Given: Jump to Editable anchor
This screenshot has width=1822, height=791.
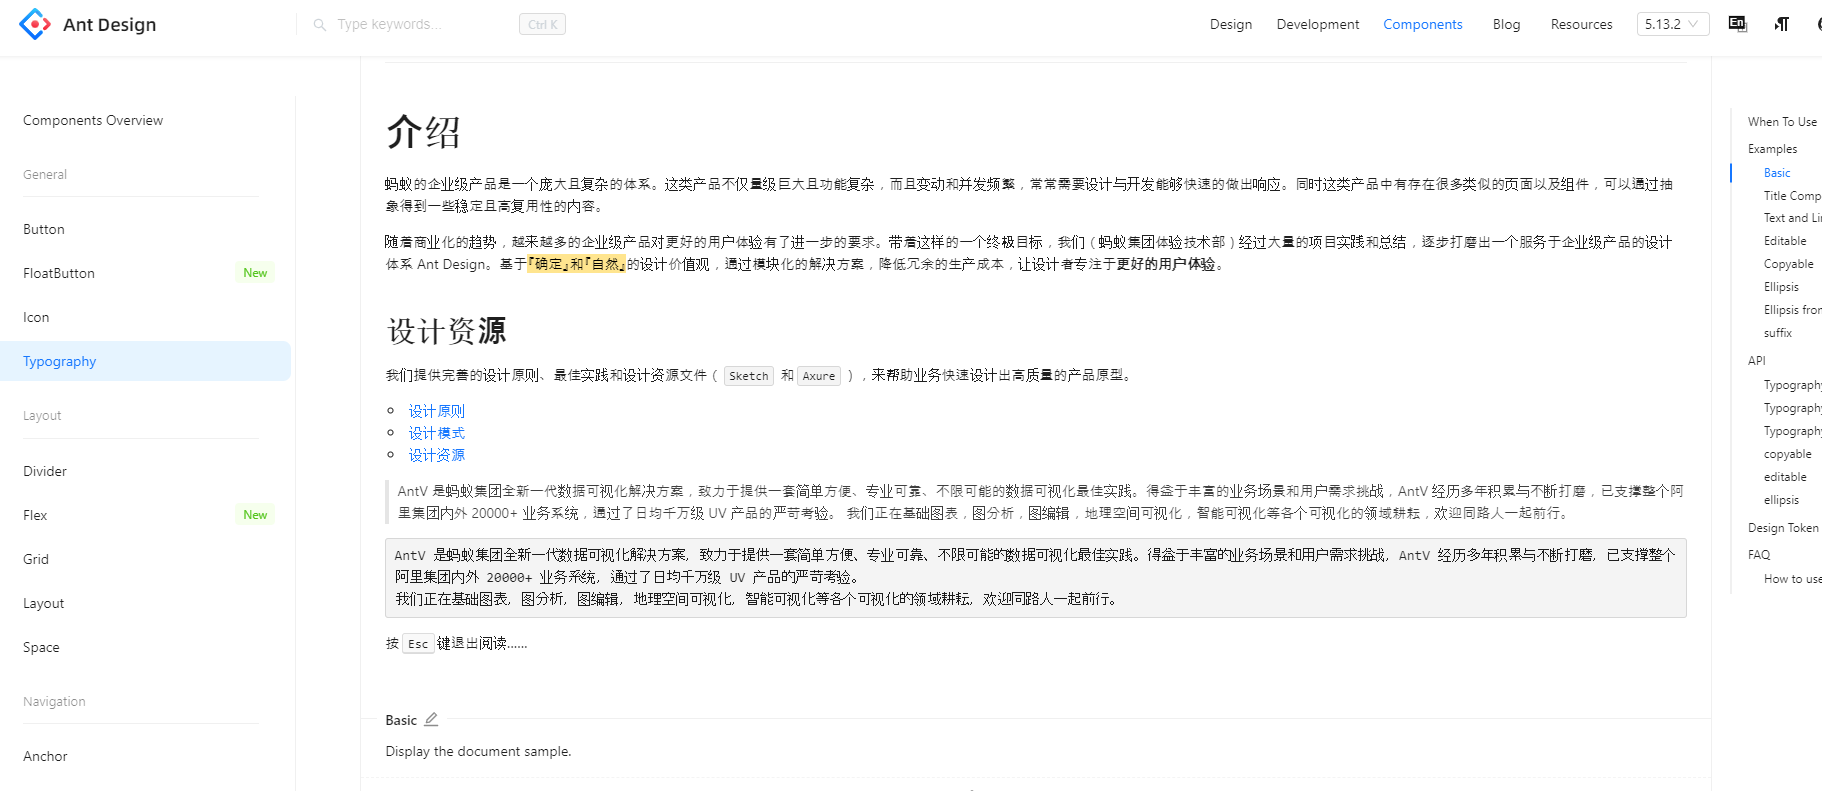Looking at the screenshot, I should tap(1785, 241).
